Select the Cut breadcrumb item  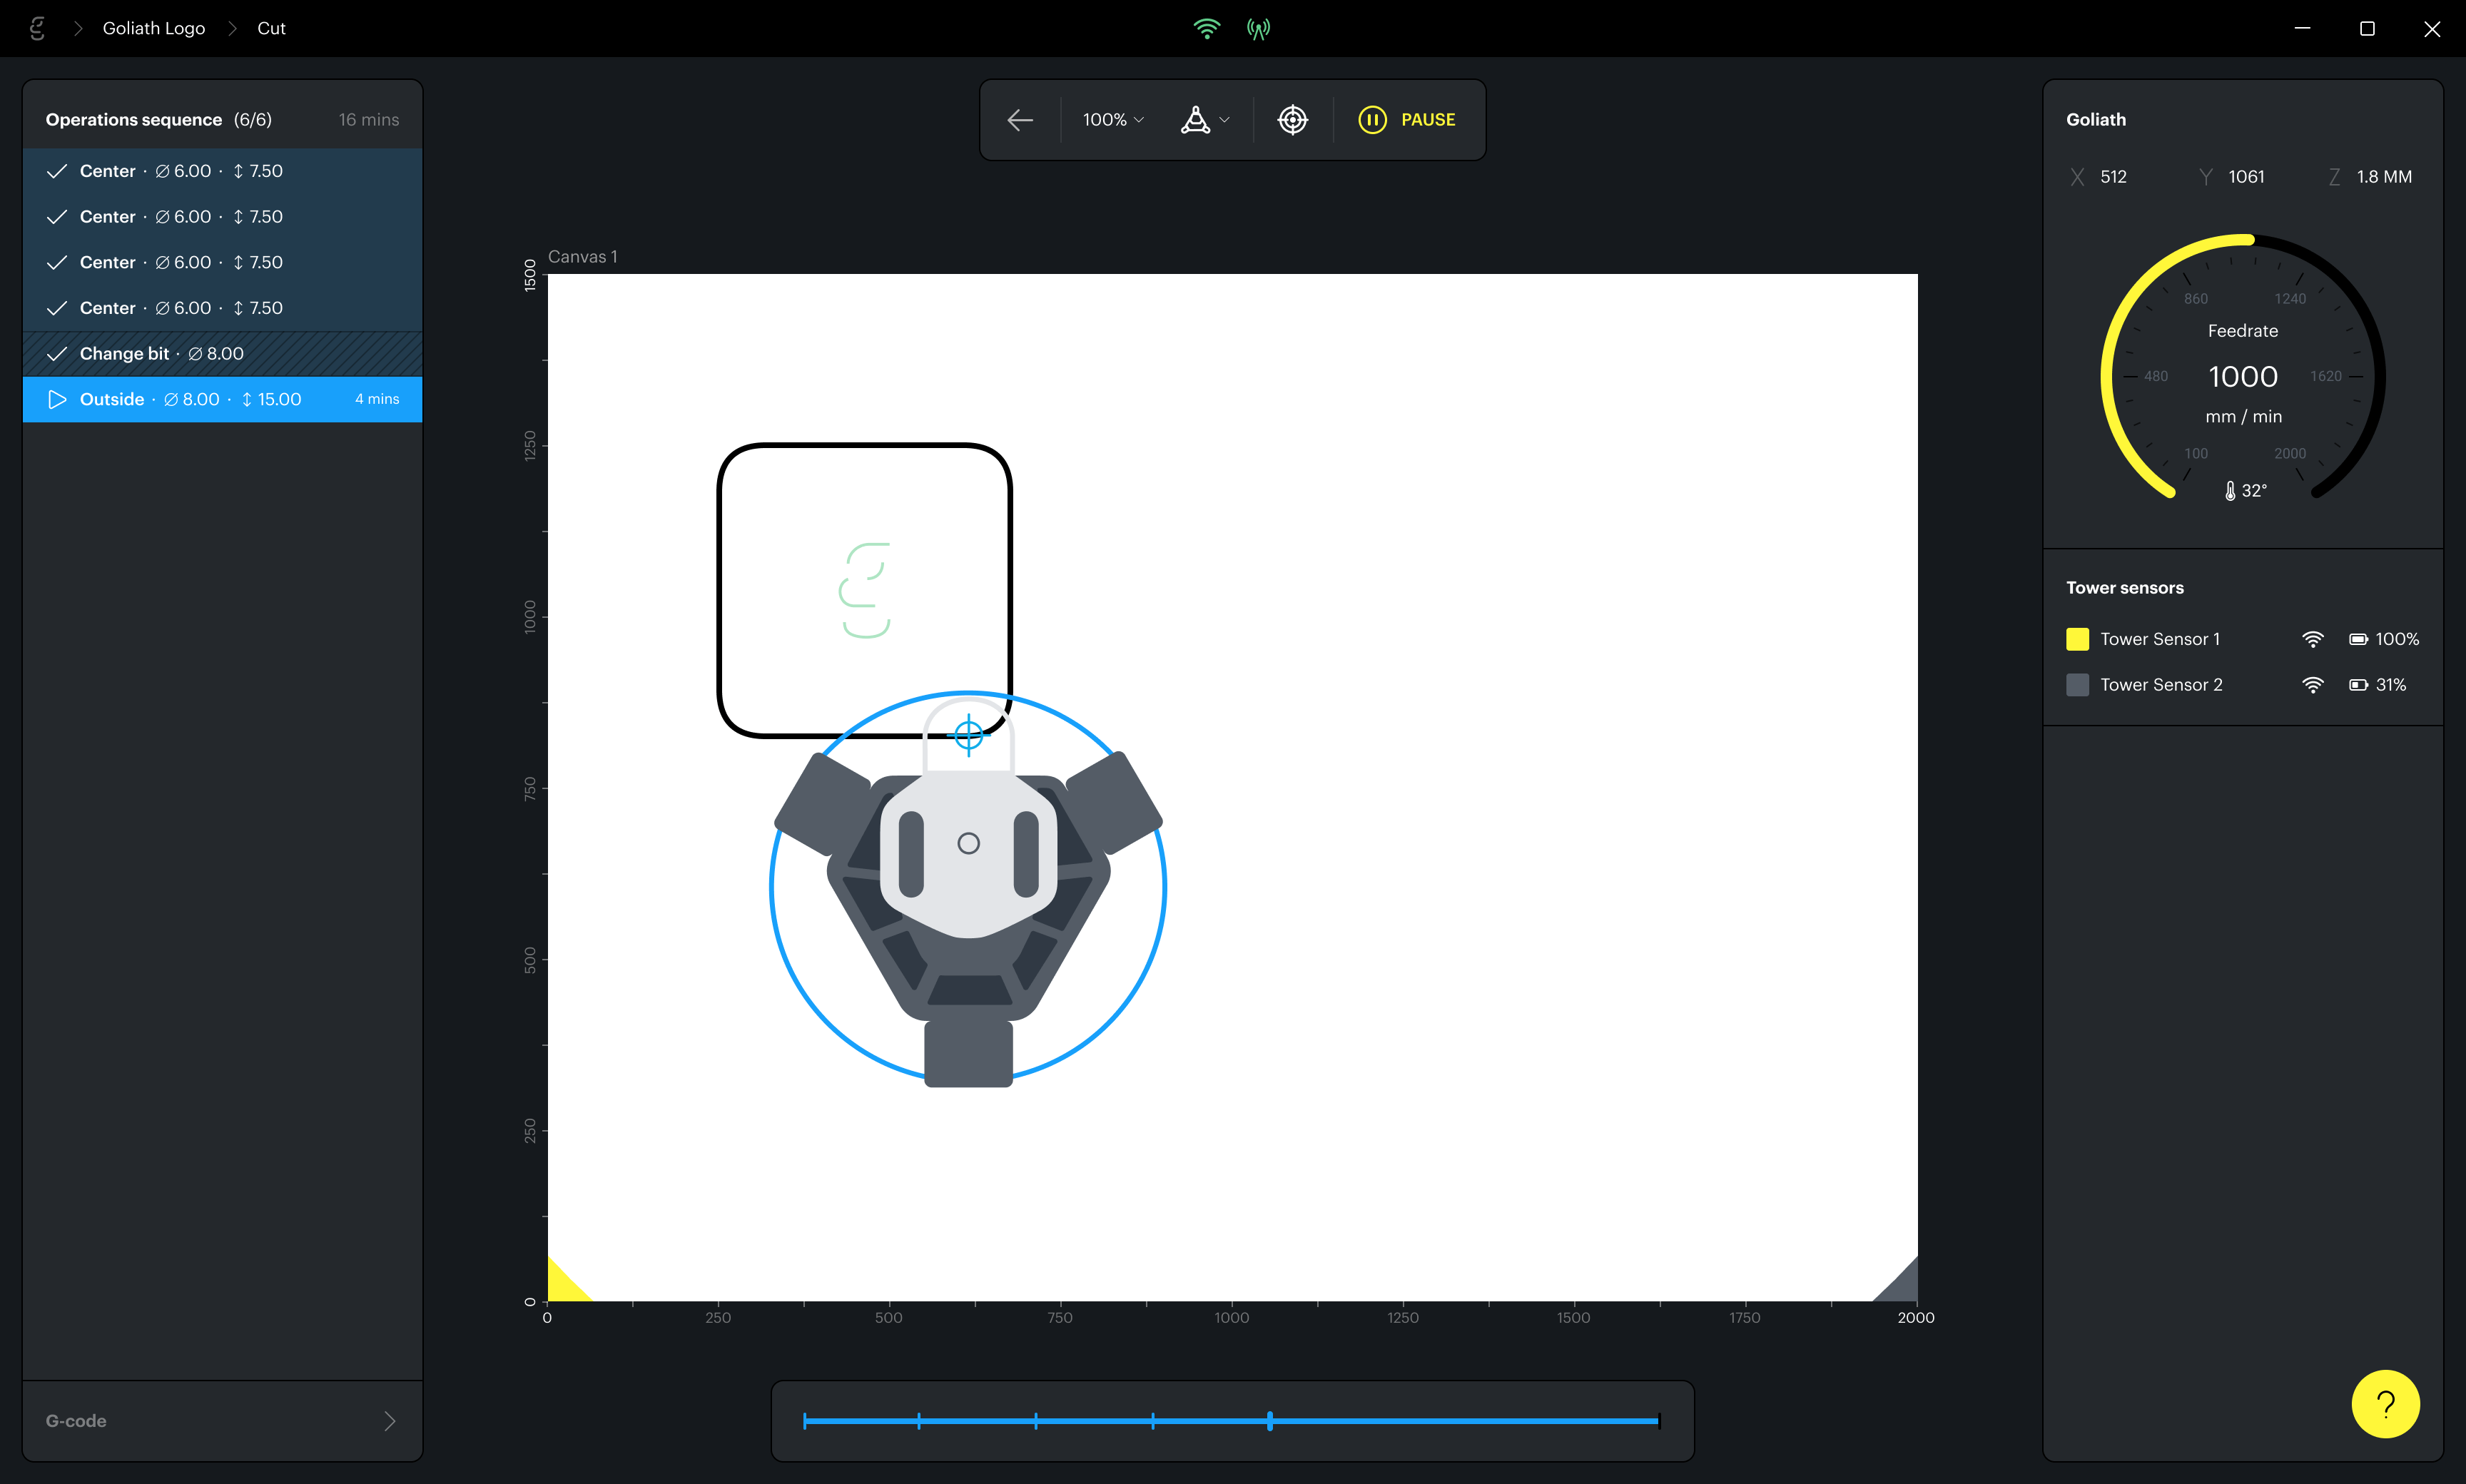pyautogui.click(x=271, y=28)
